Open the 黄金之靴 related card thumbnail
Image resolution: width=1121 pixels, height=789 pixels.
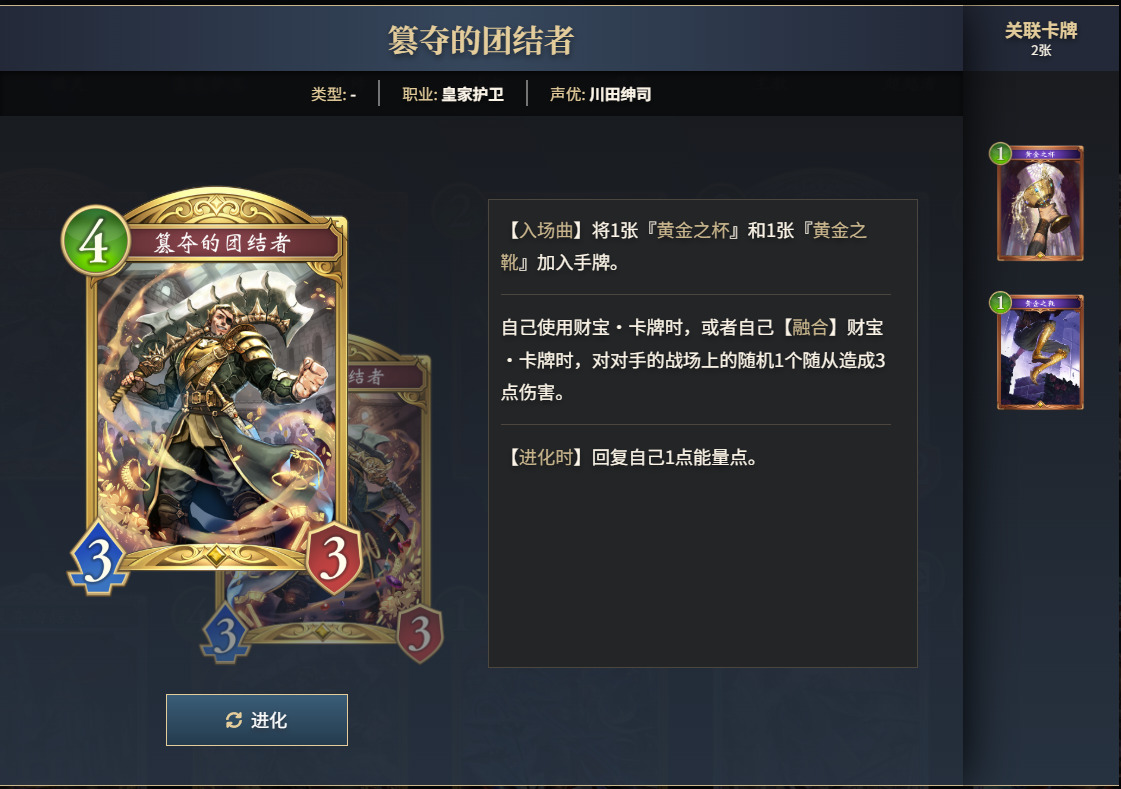[x=1039, y=352]
